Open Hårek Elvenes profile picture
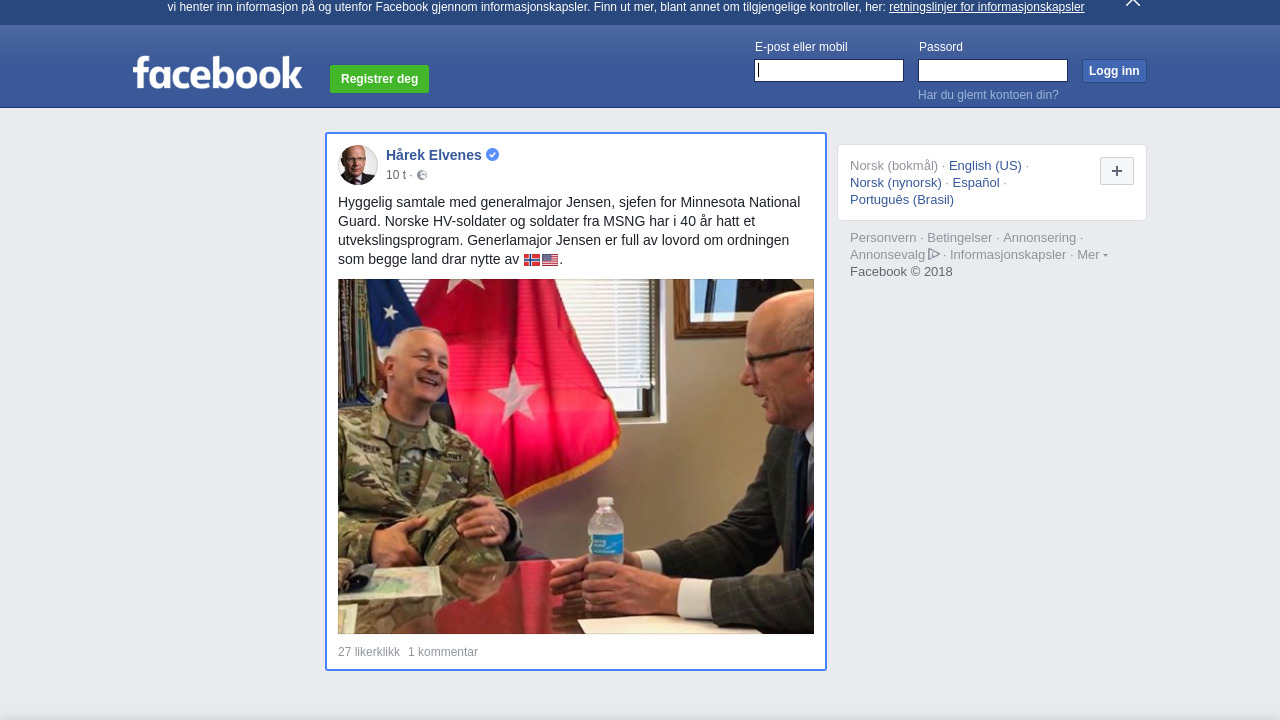Screen dimensions: 1280x720 358,165
